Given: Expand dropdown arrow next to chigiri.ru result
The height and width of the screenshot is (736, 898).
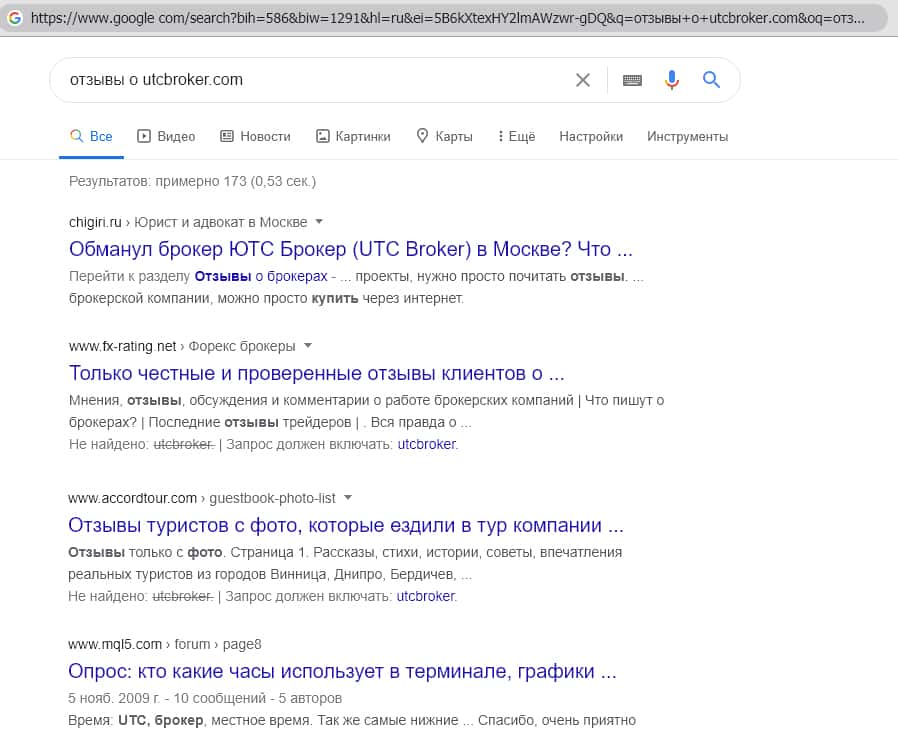Looking at the screenshot, I should 320,222.
